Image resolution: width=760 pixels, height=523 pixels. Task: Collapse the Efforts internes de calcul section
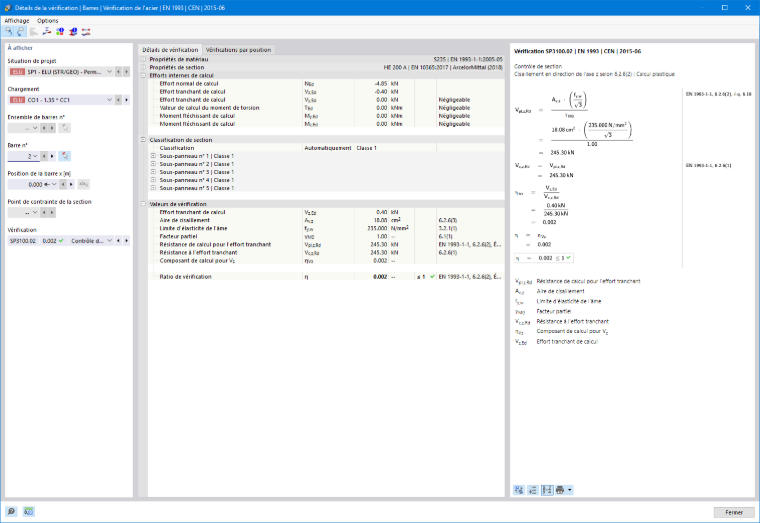point(143,75)
